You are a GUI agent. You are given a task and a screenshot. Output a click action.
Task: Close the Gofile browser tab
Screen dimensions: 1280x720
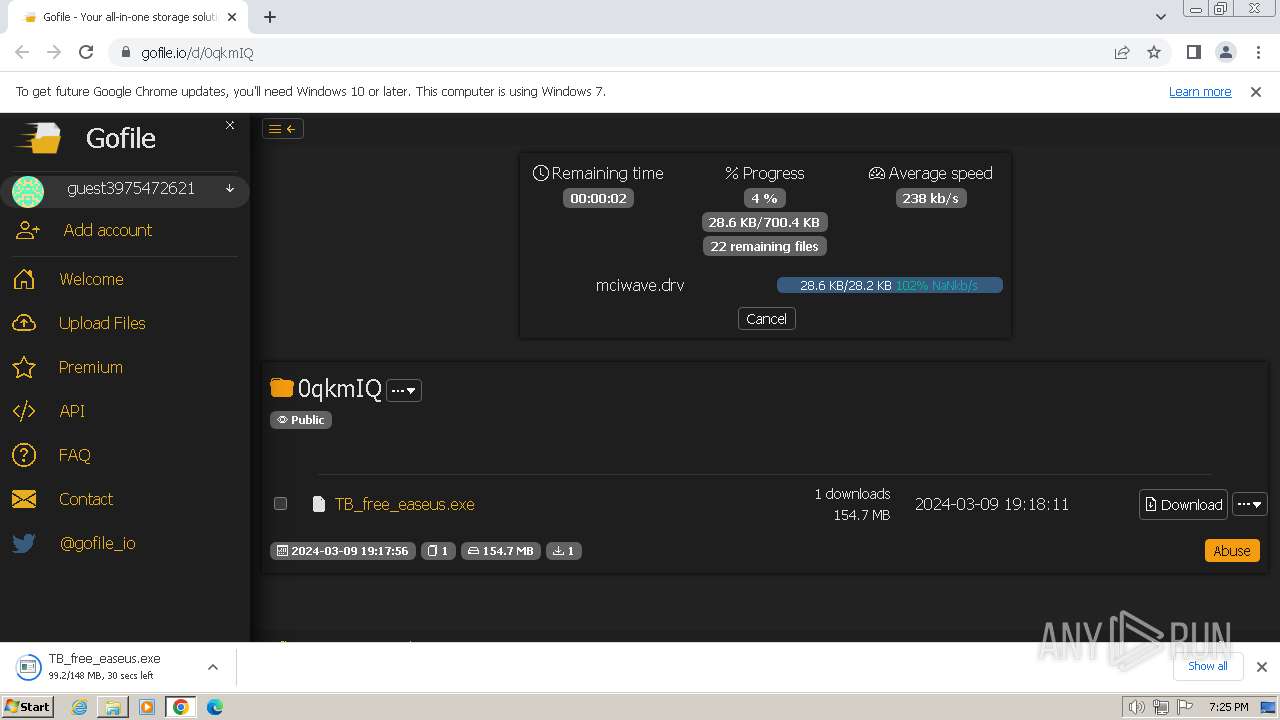point(233,17)
